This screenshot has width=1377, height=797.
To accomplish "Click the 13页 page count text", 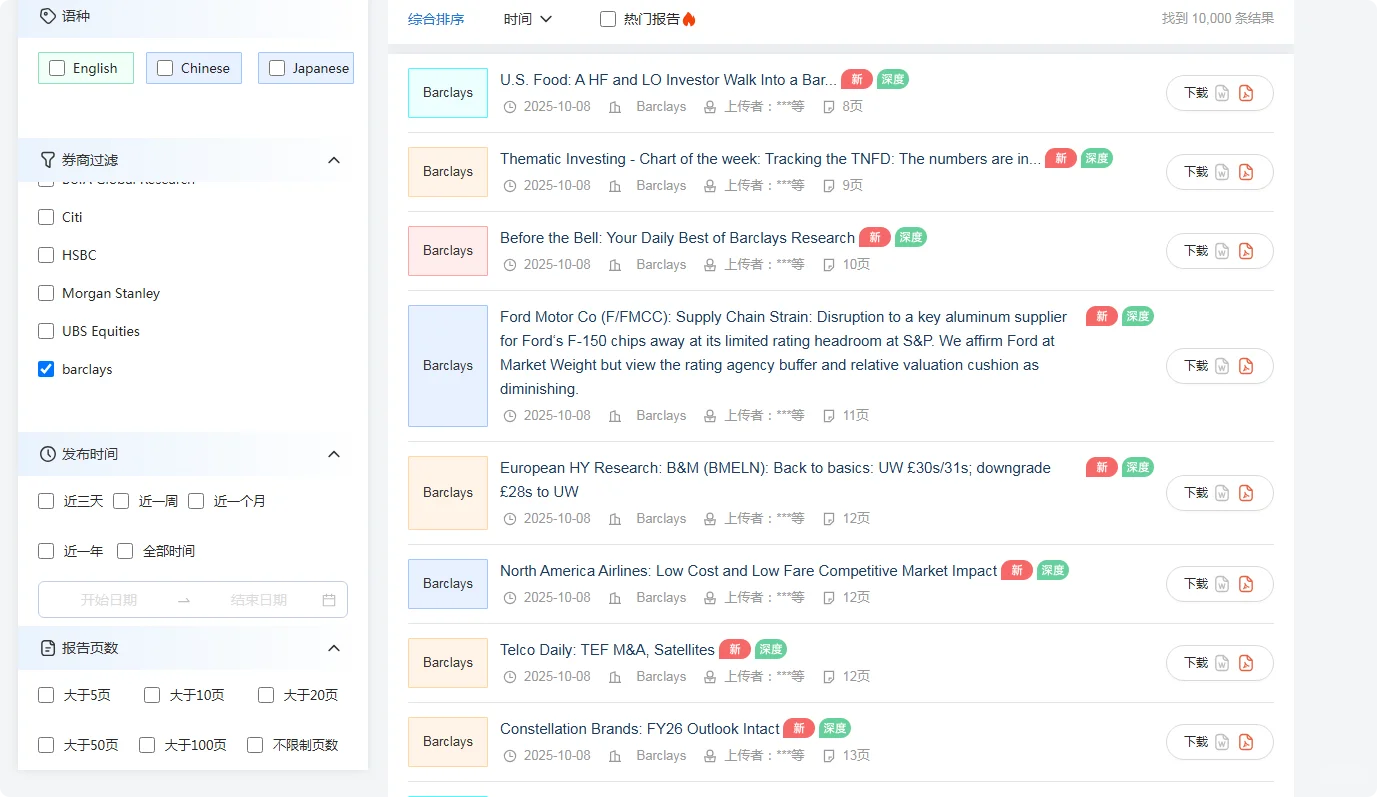I will click(x=856, y=756).
